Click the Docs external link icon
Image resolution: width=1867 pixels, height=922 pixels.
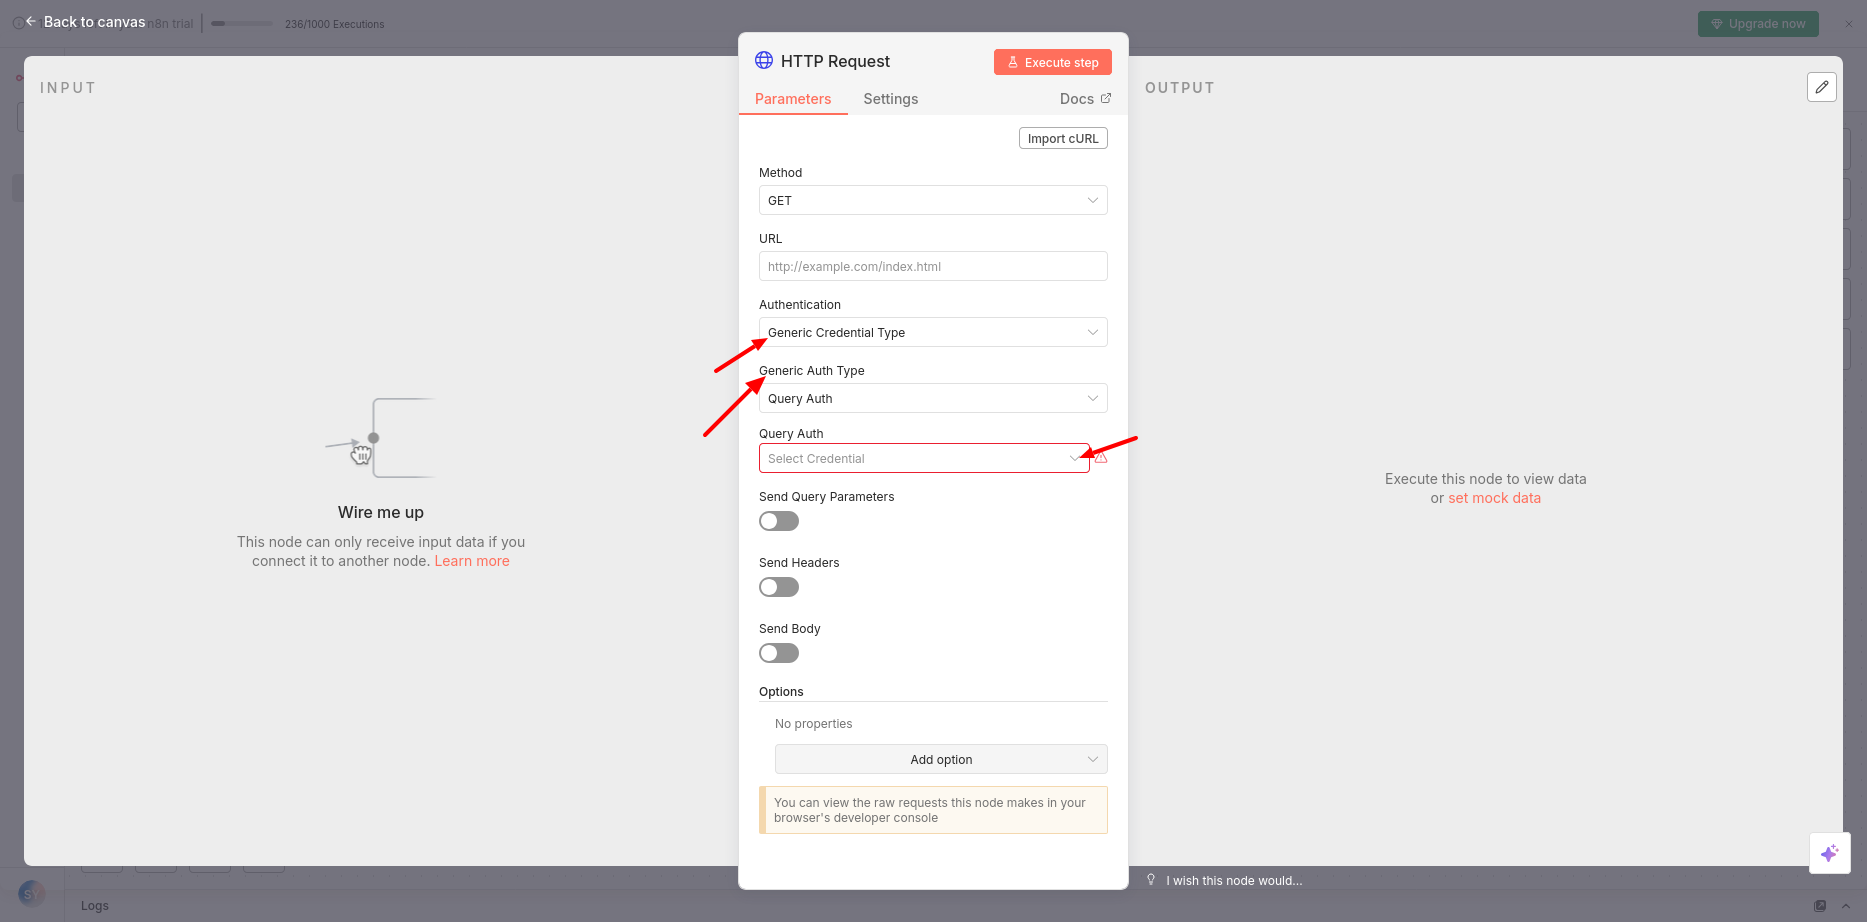point(1106,98)
